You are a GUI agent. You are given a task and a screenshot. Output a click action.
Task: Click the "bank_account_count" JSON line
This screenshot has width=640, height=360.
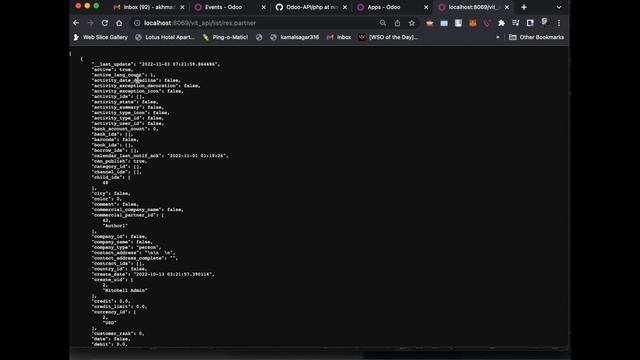coord(125,129)
